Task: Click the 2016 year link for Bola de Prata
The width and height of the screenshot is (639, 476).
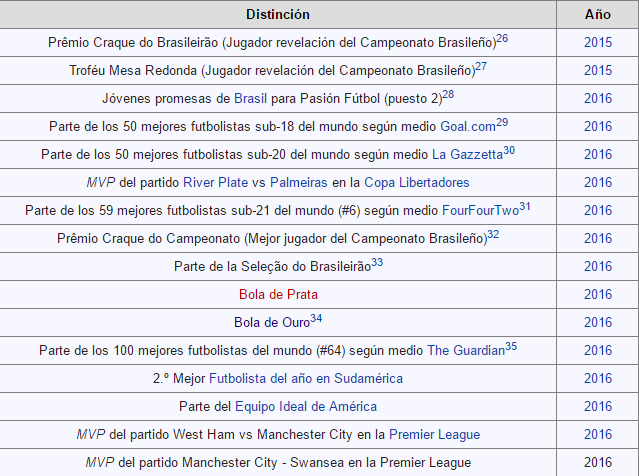Action: pyautogui.click(x=598, y=295)
